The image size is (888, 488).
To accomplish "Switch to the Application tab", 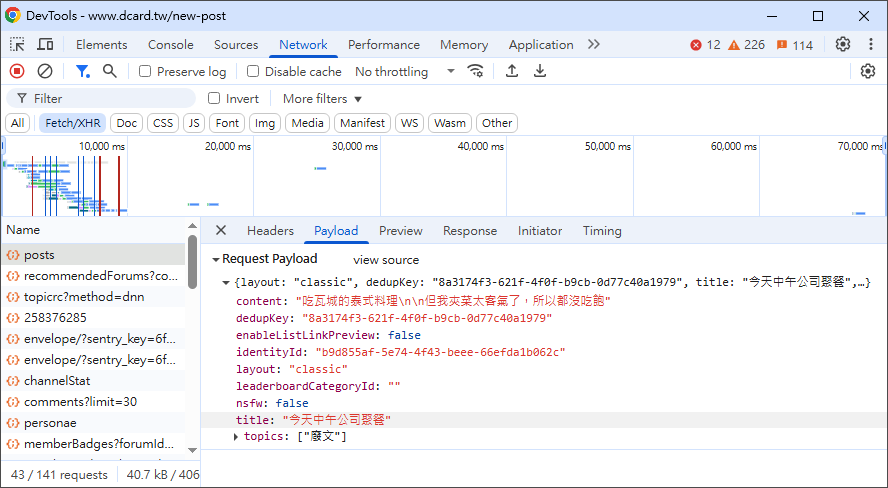I will coord(541,45).
